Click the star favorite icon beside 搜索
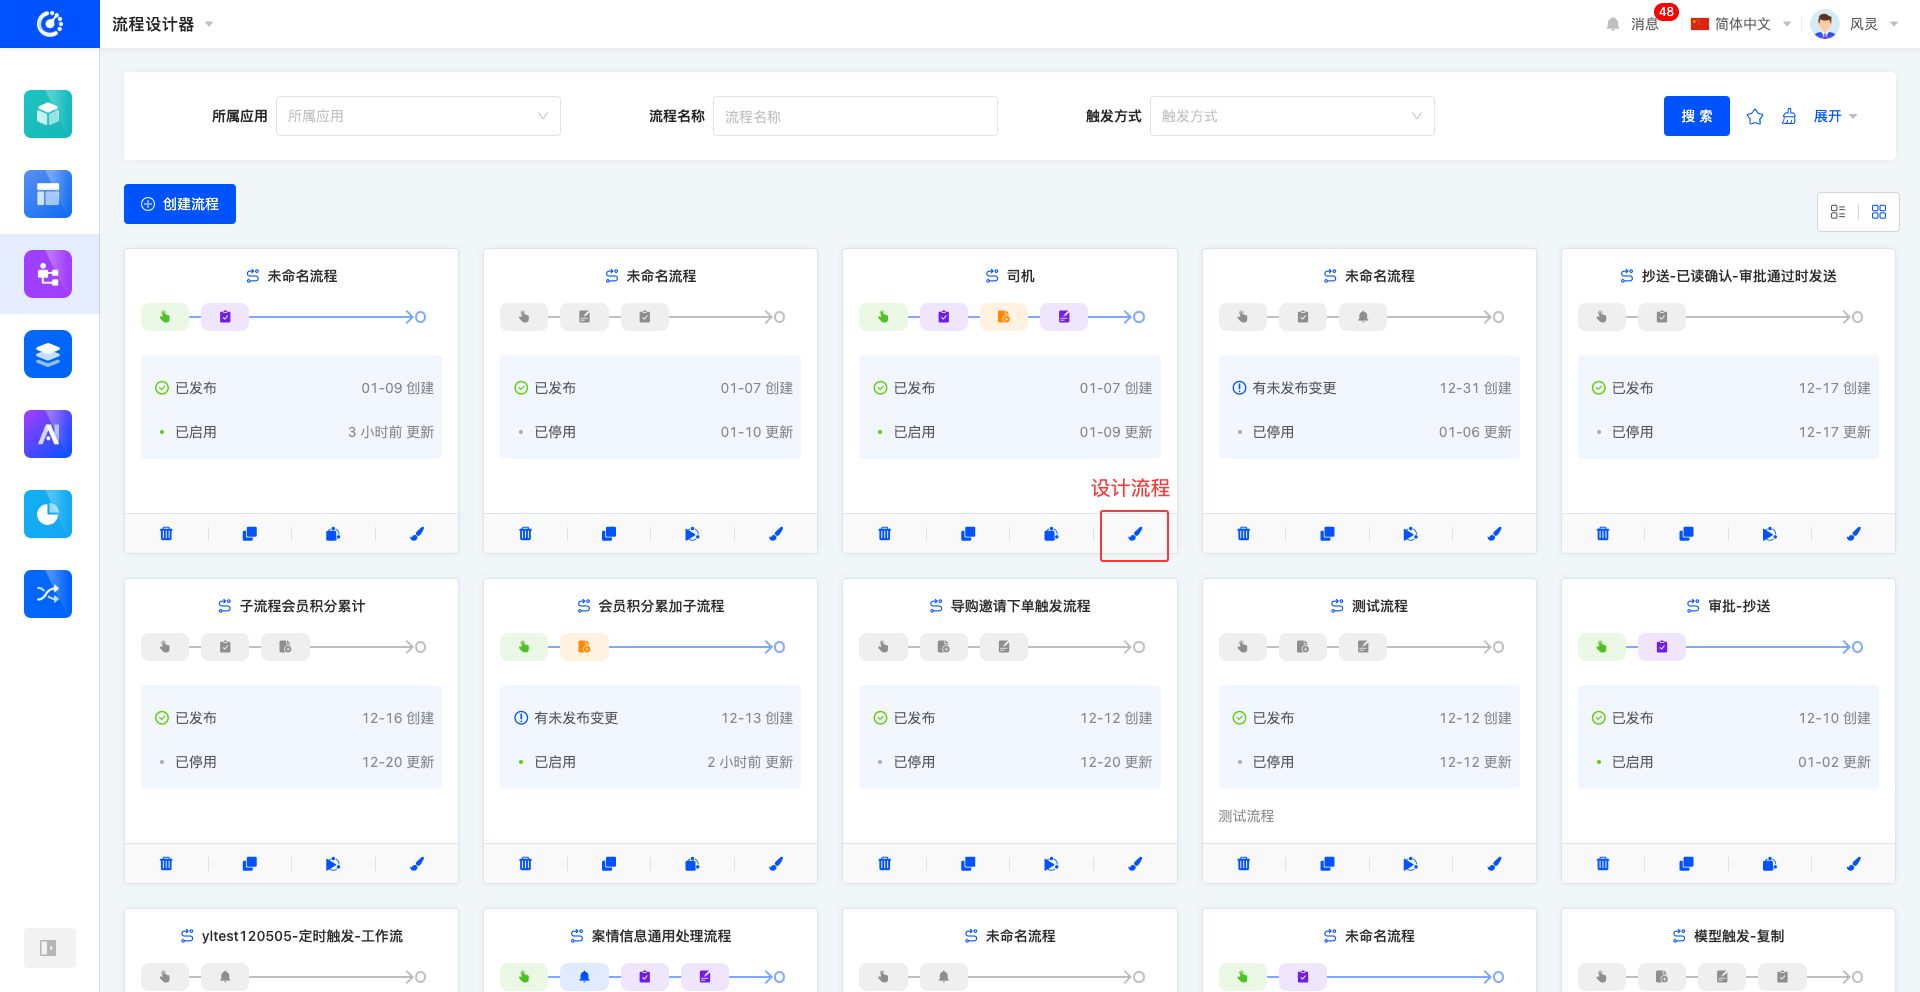Image resolution: width=1920 pixels, height=992 pixels. click(1755, 117)
